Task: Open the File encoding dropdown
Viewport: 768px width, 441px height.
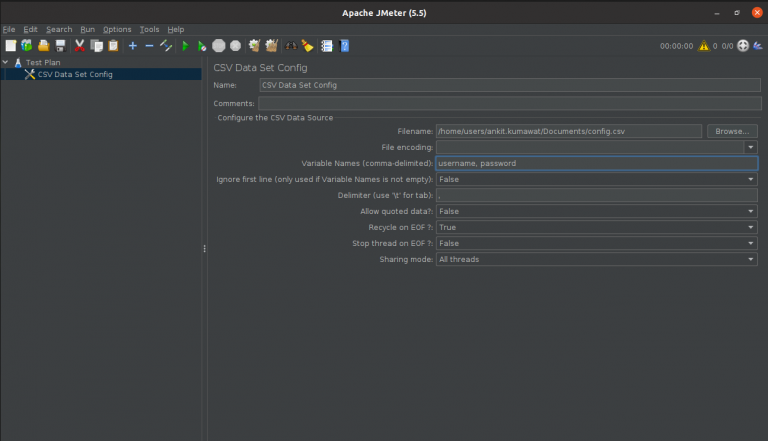Action: coord(750,147)
